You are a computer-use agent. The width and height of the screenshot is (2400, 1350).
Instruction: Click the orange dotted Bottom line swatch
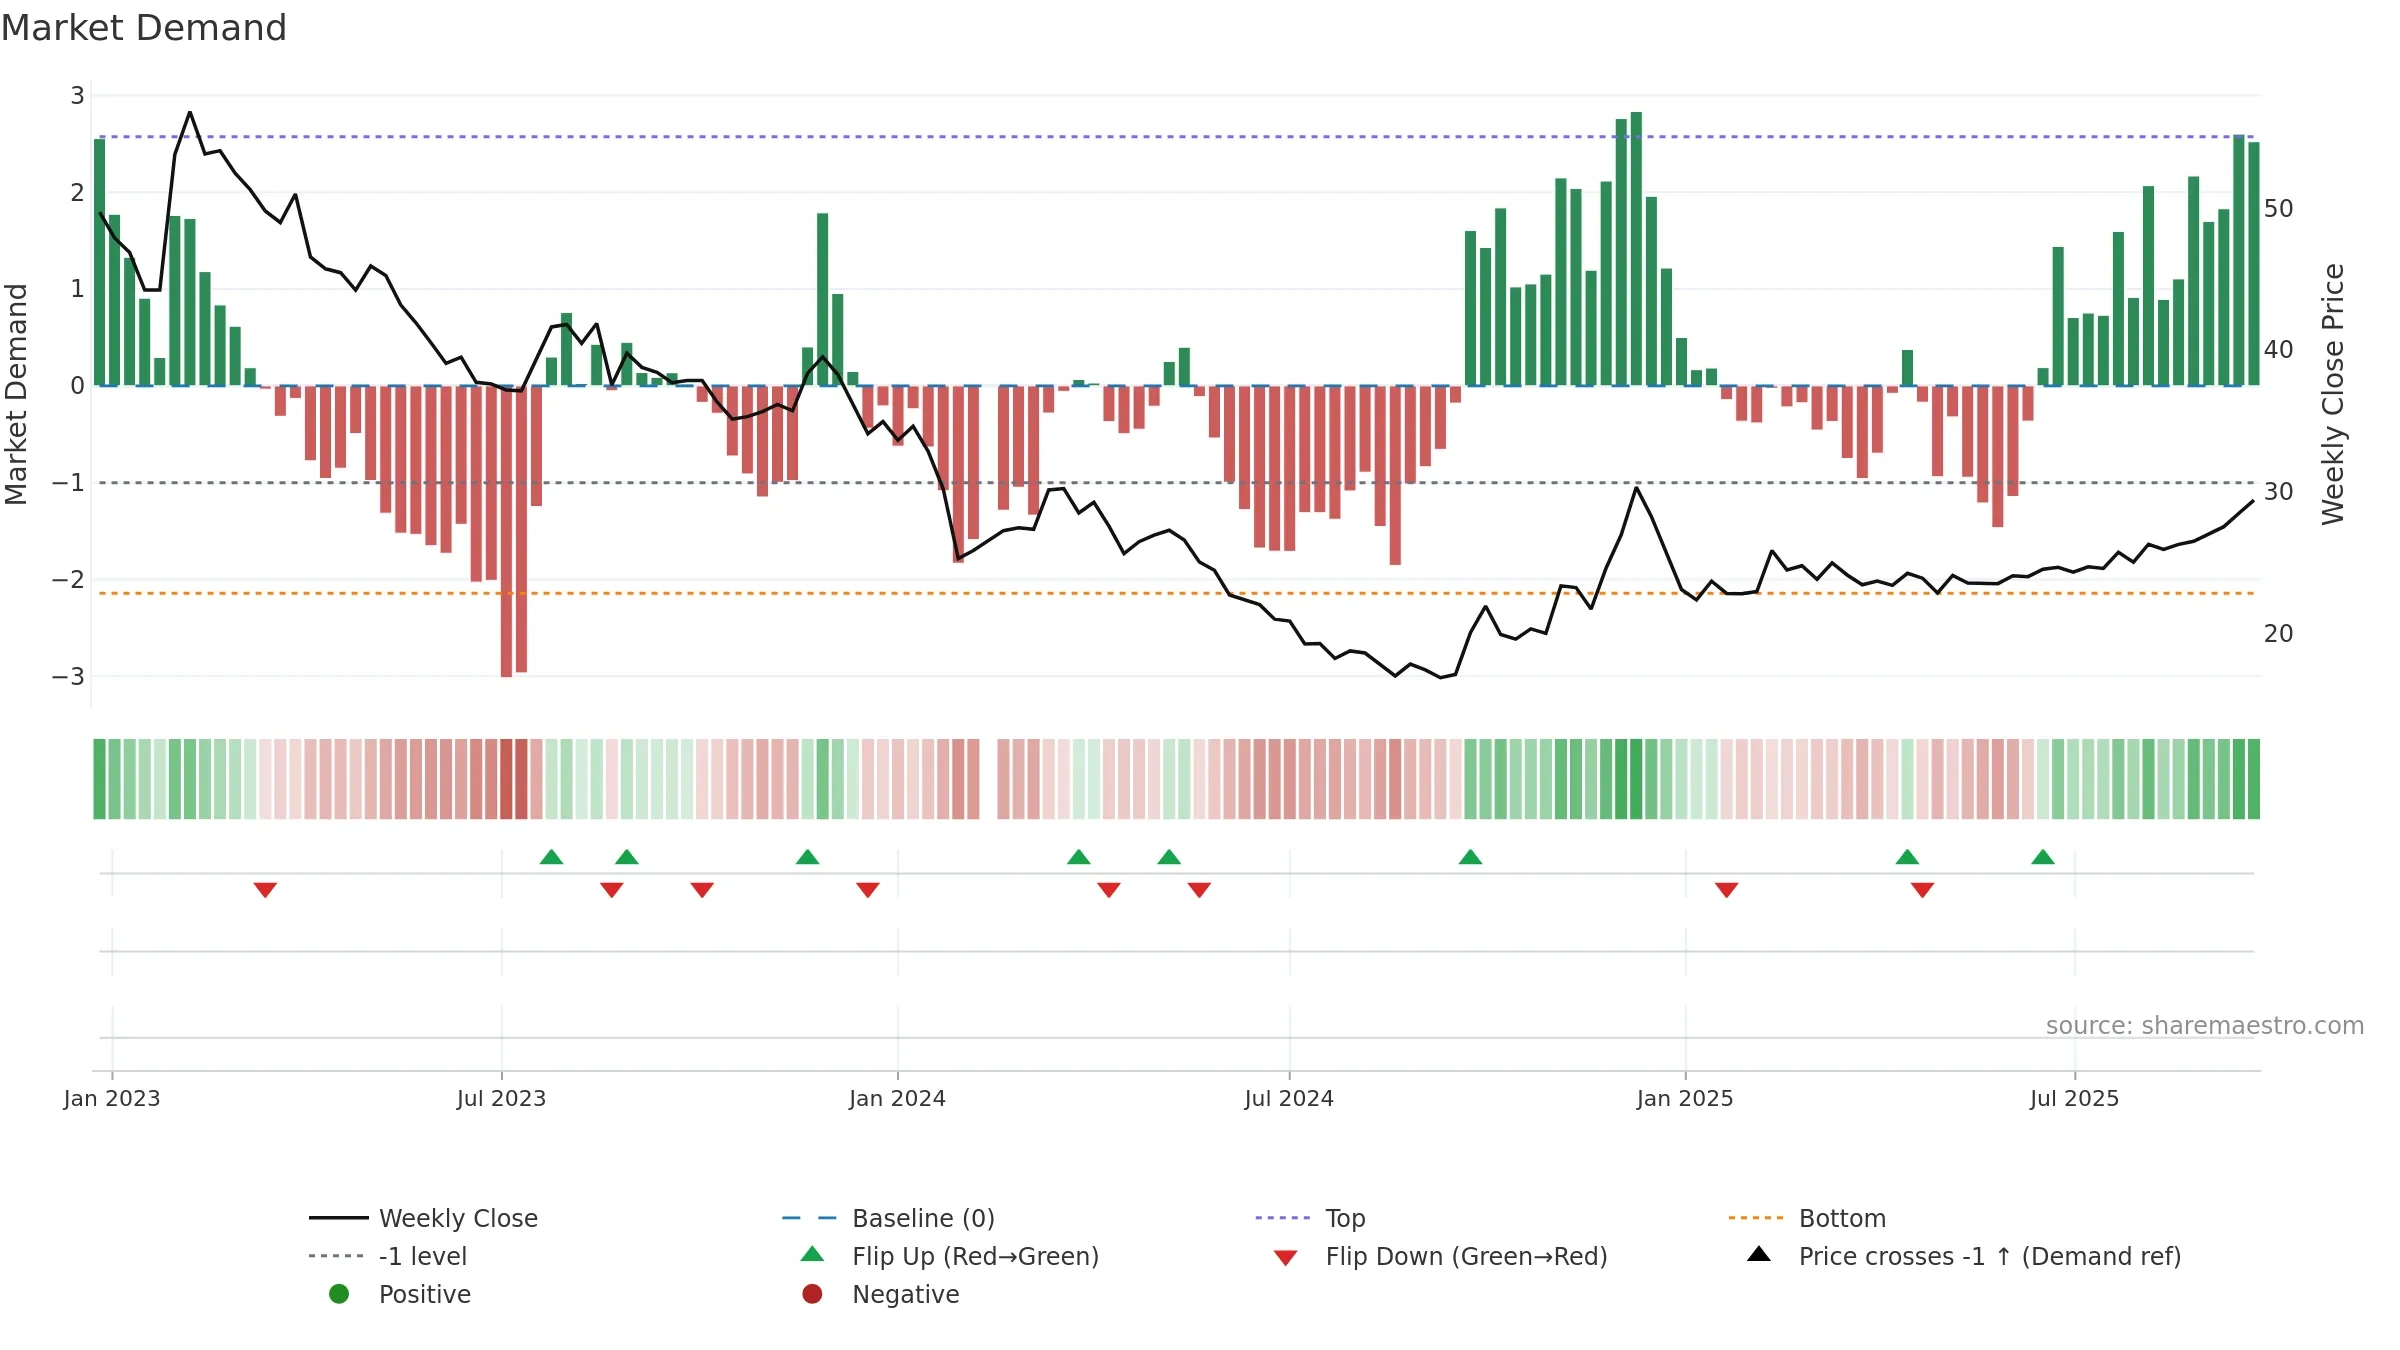click(x=1755, y=1218)
